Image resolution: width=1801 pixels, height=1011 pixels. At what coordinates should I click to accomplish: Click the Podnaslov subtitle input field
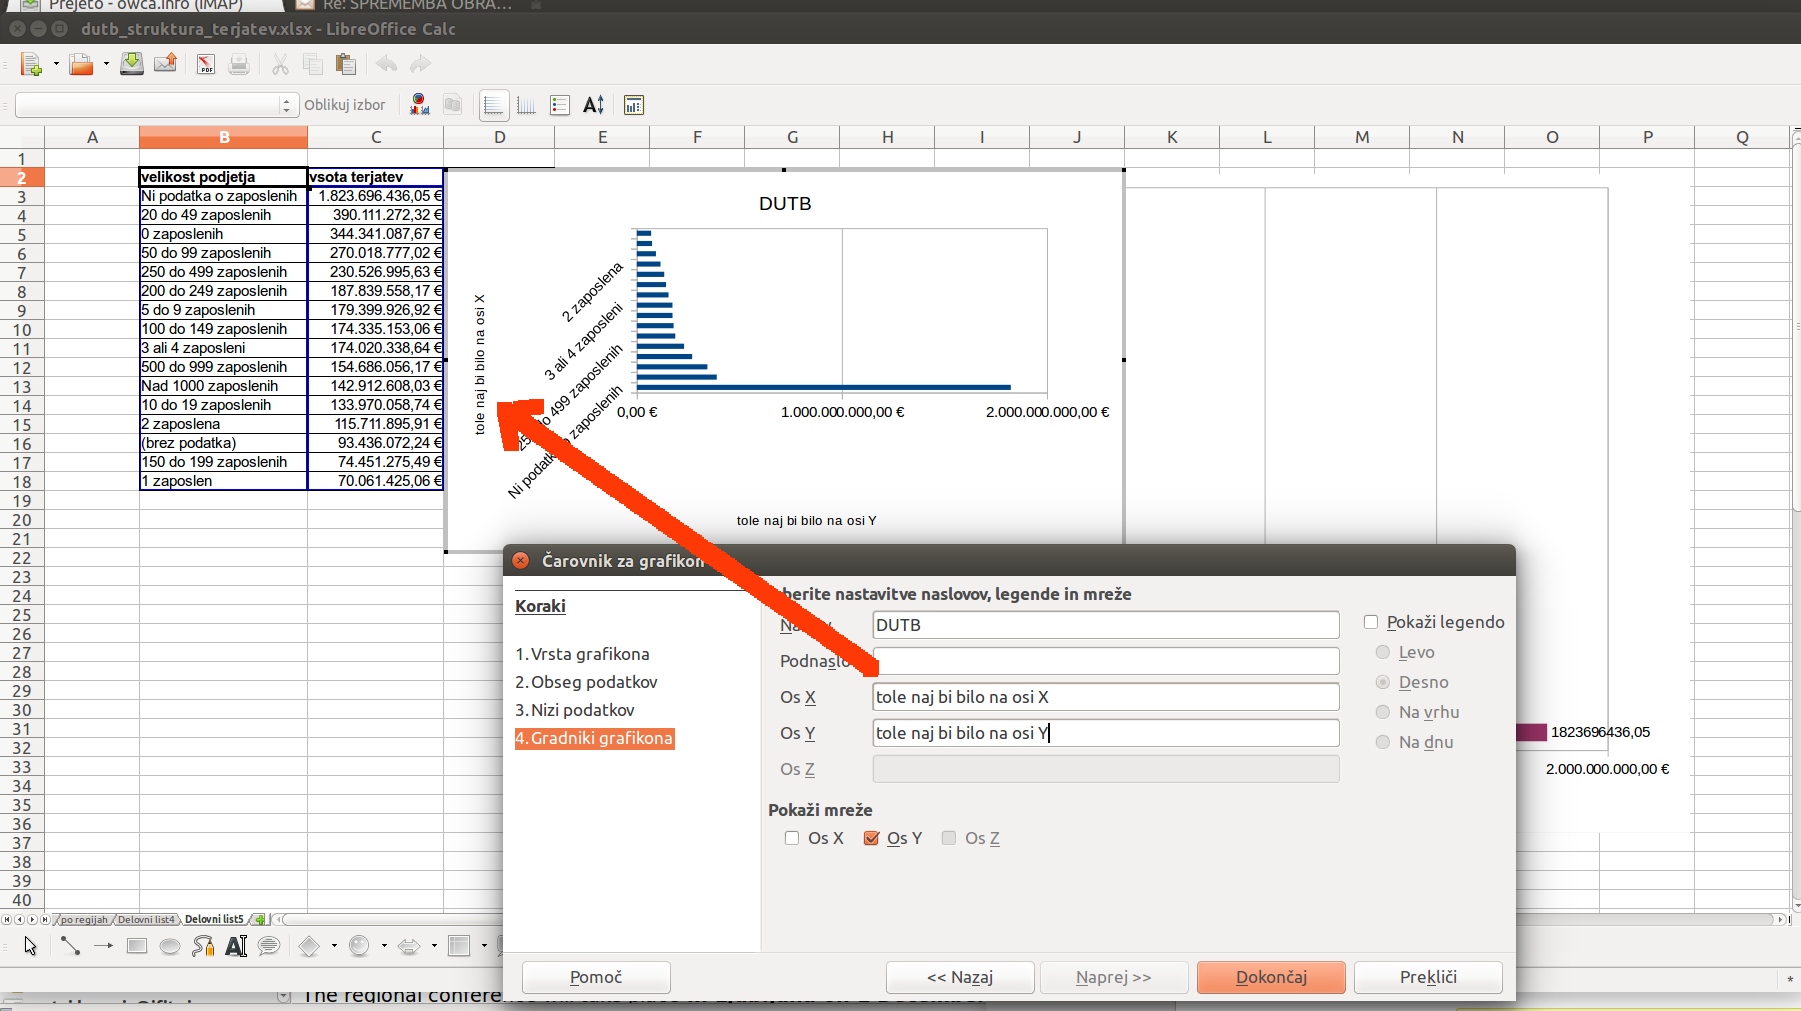1106,661
